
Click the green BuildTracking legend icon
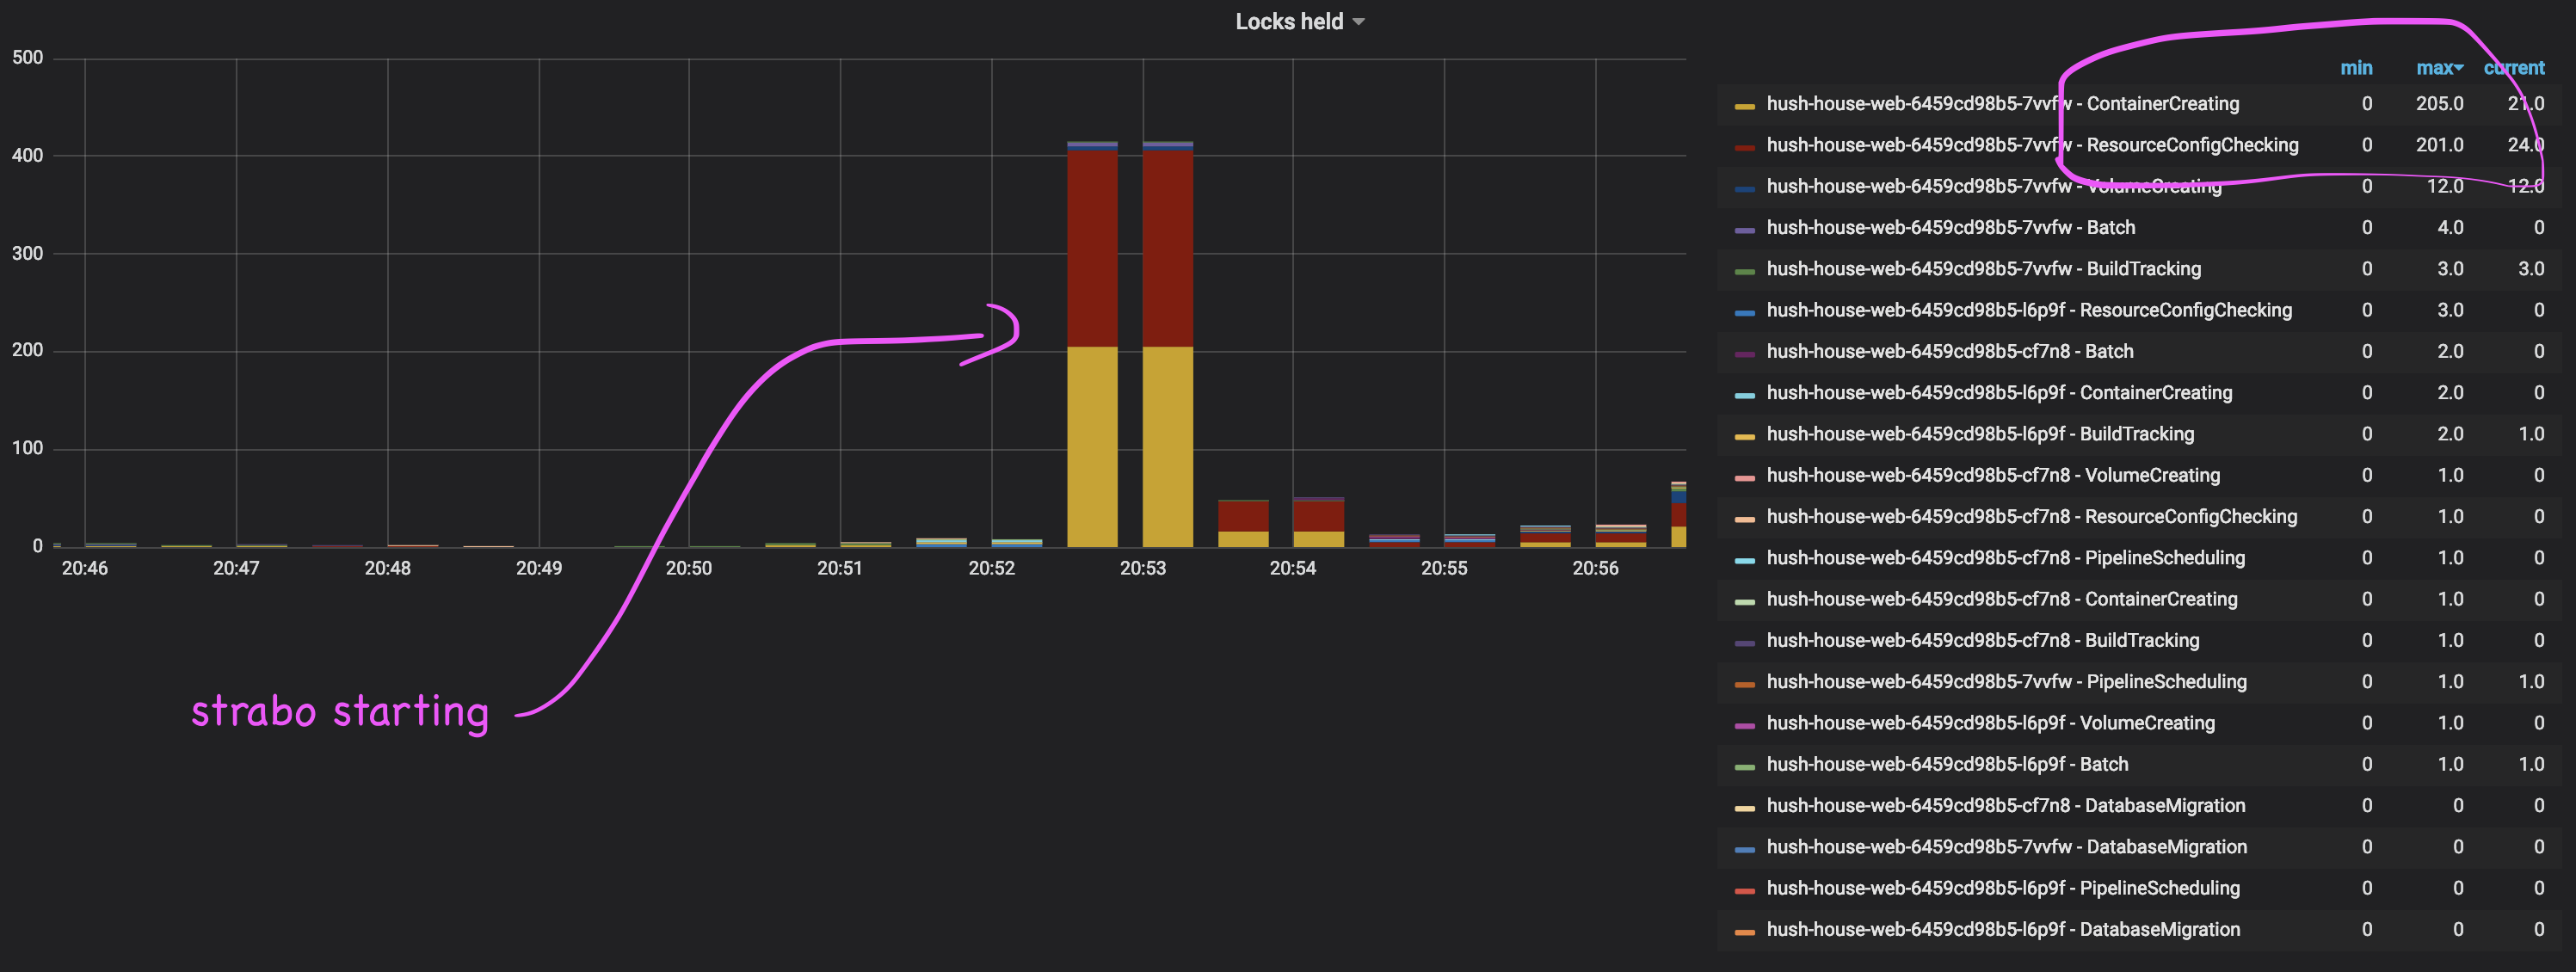[x=1745, y=269]
